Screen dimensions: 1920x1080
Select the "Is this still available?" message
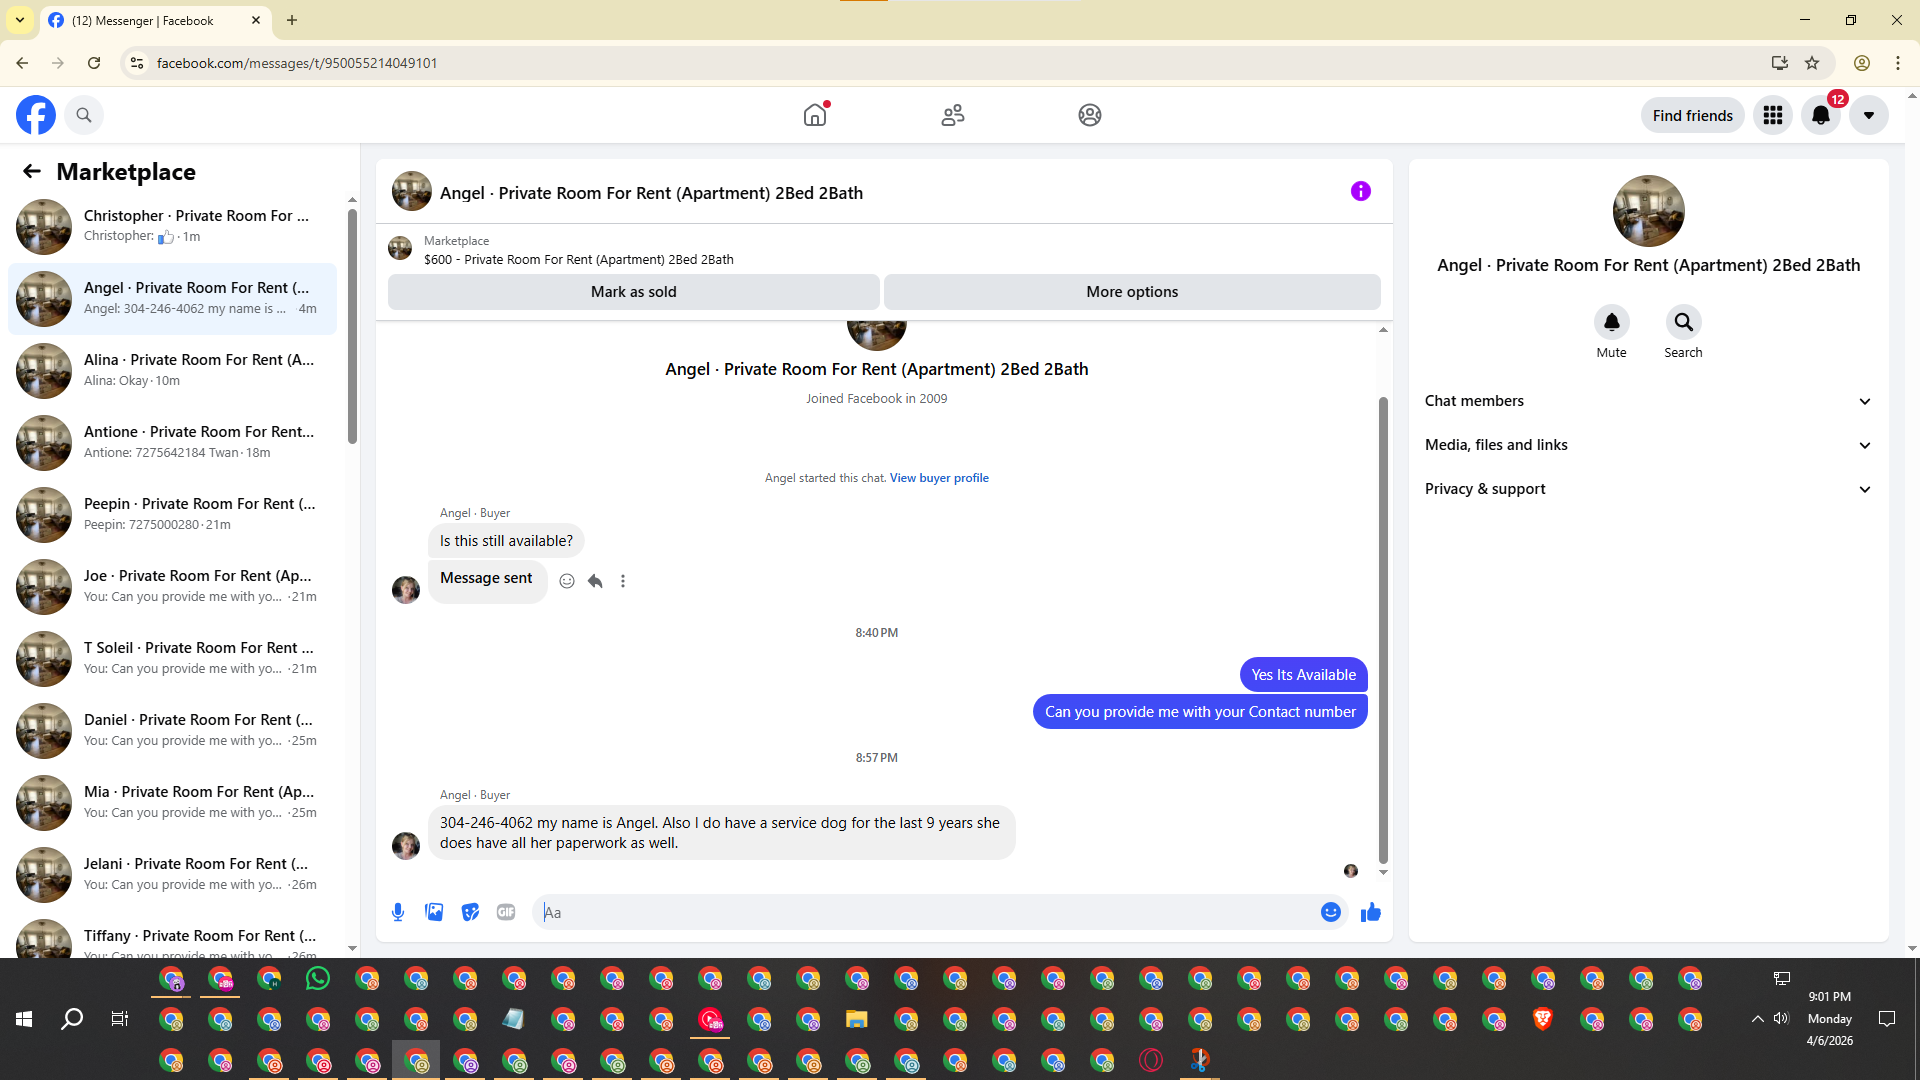[506, 541]
